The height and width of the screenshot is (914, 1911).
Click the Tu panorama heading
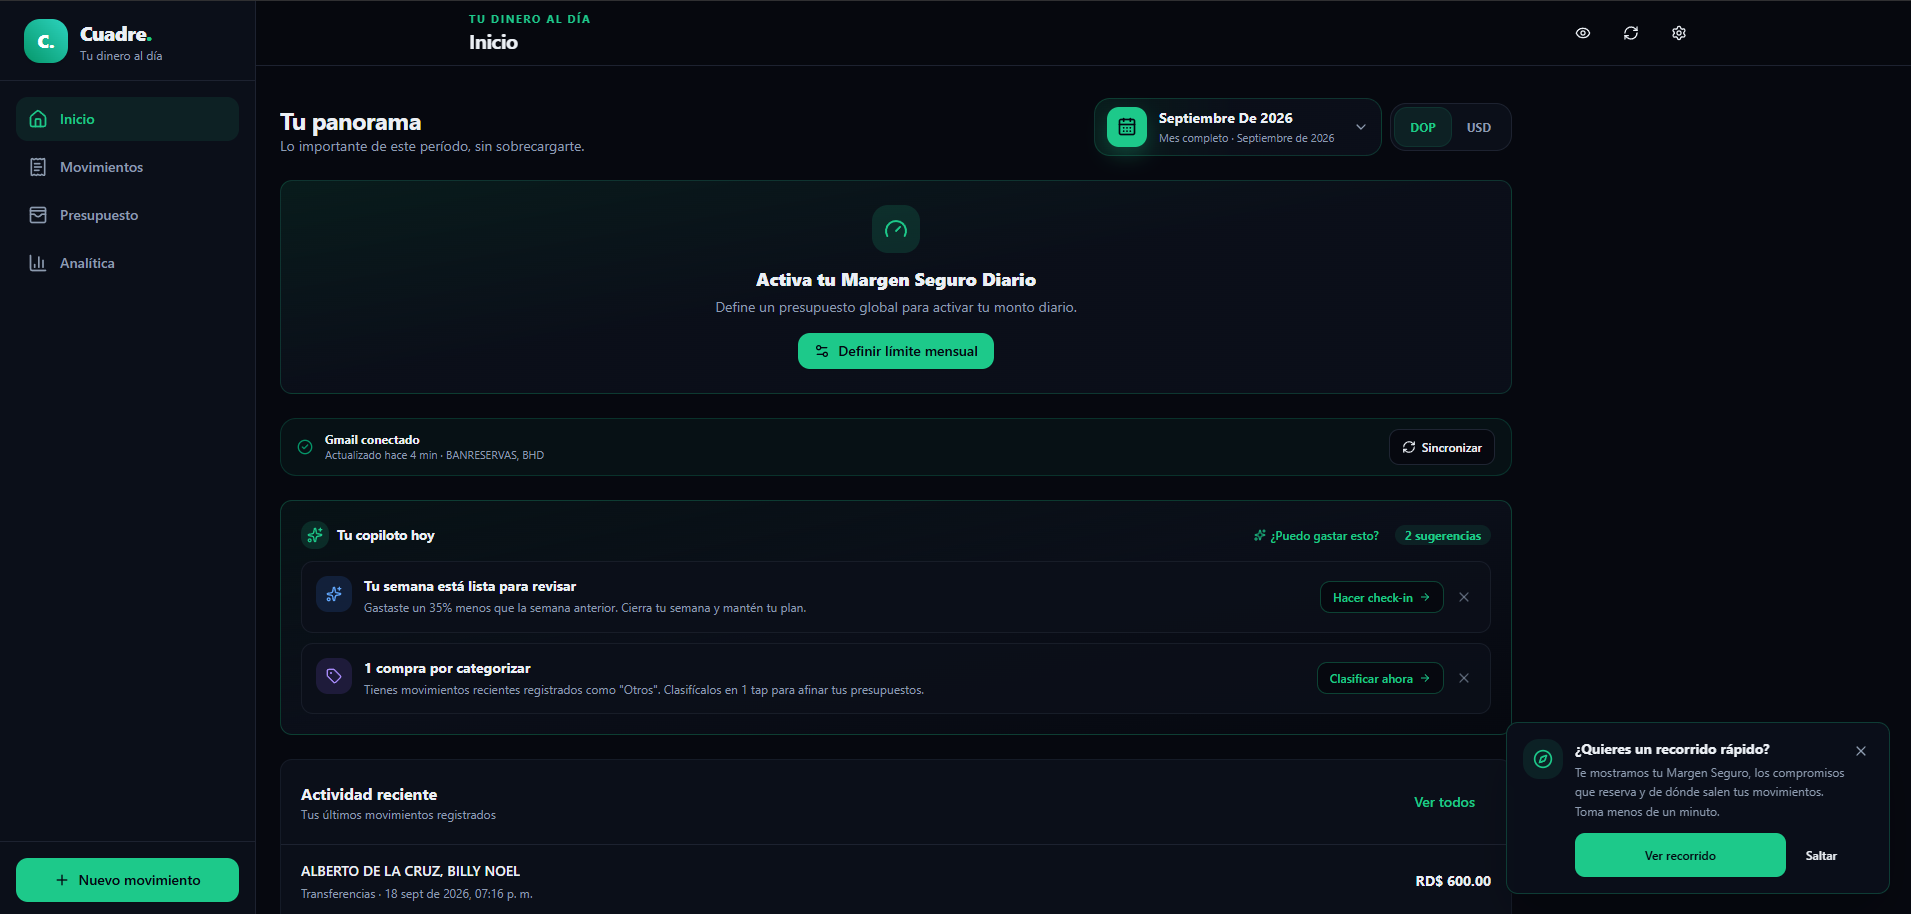pyautogui.click(x=350, y=122)
